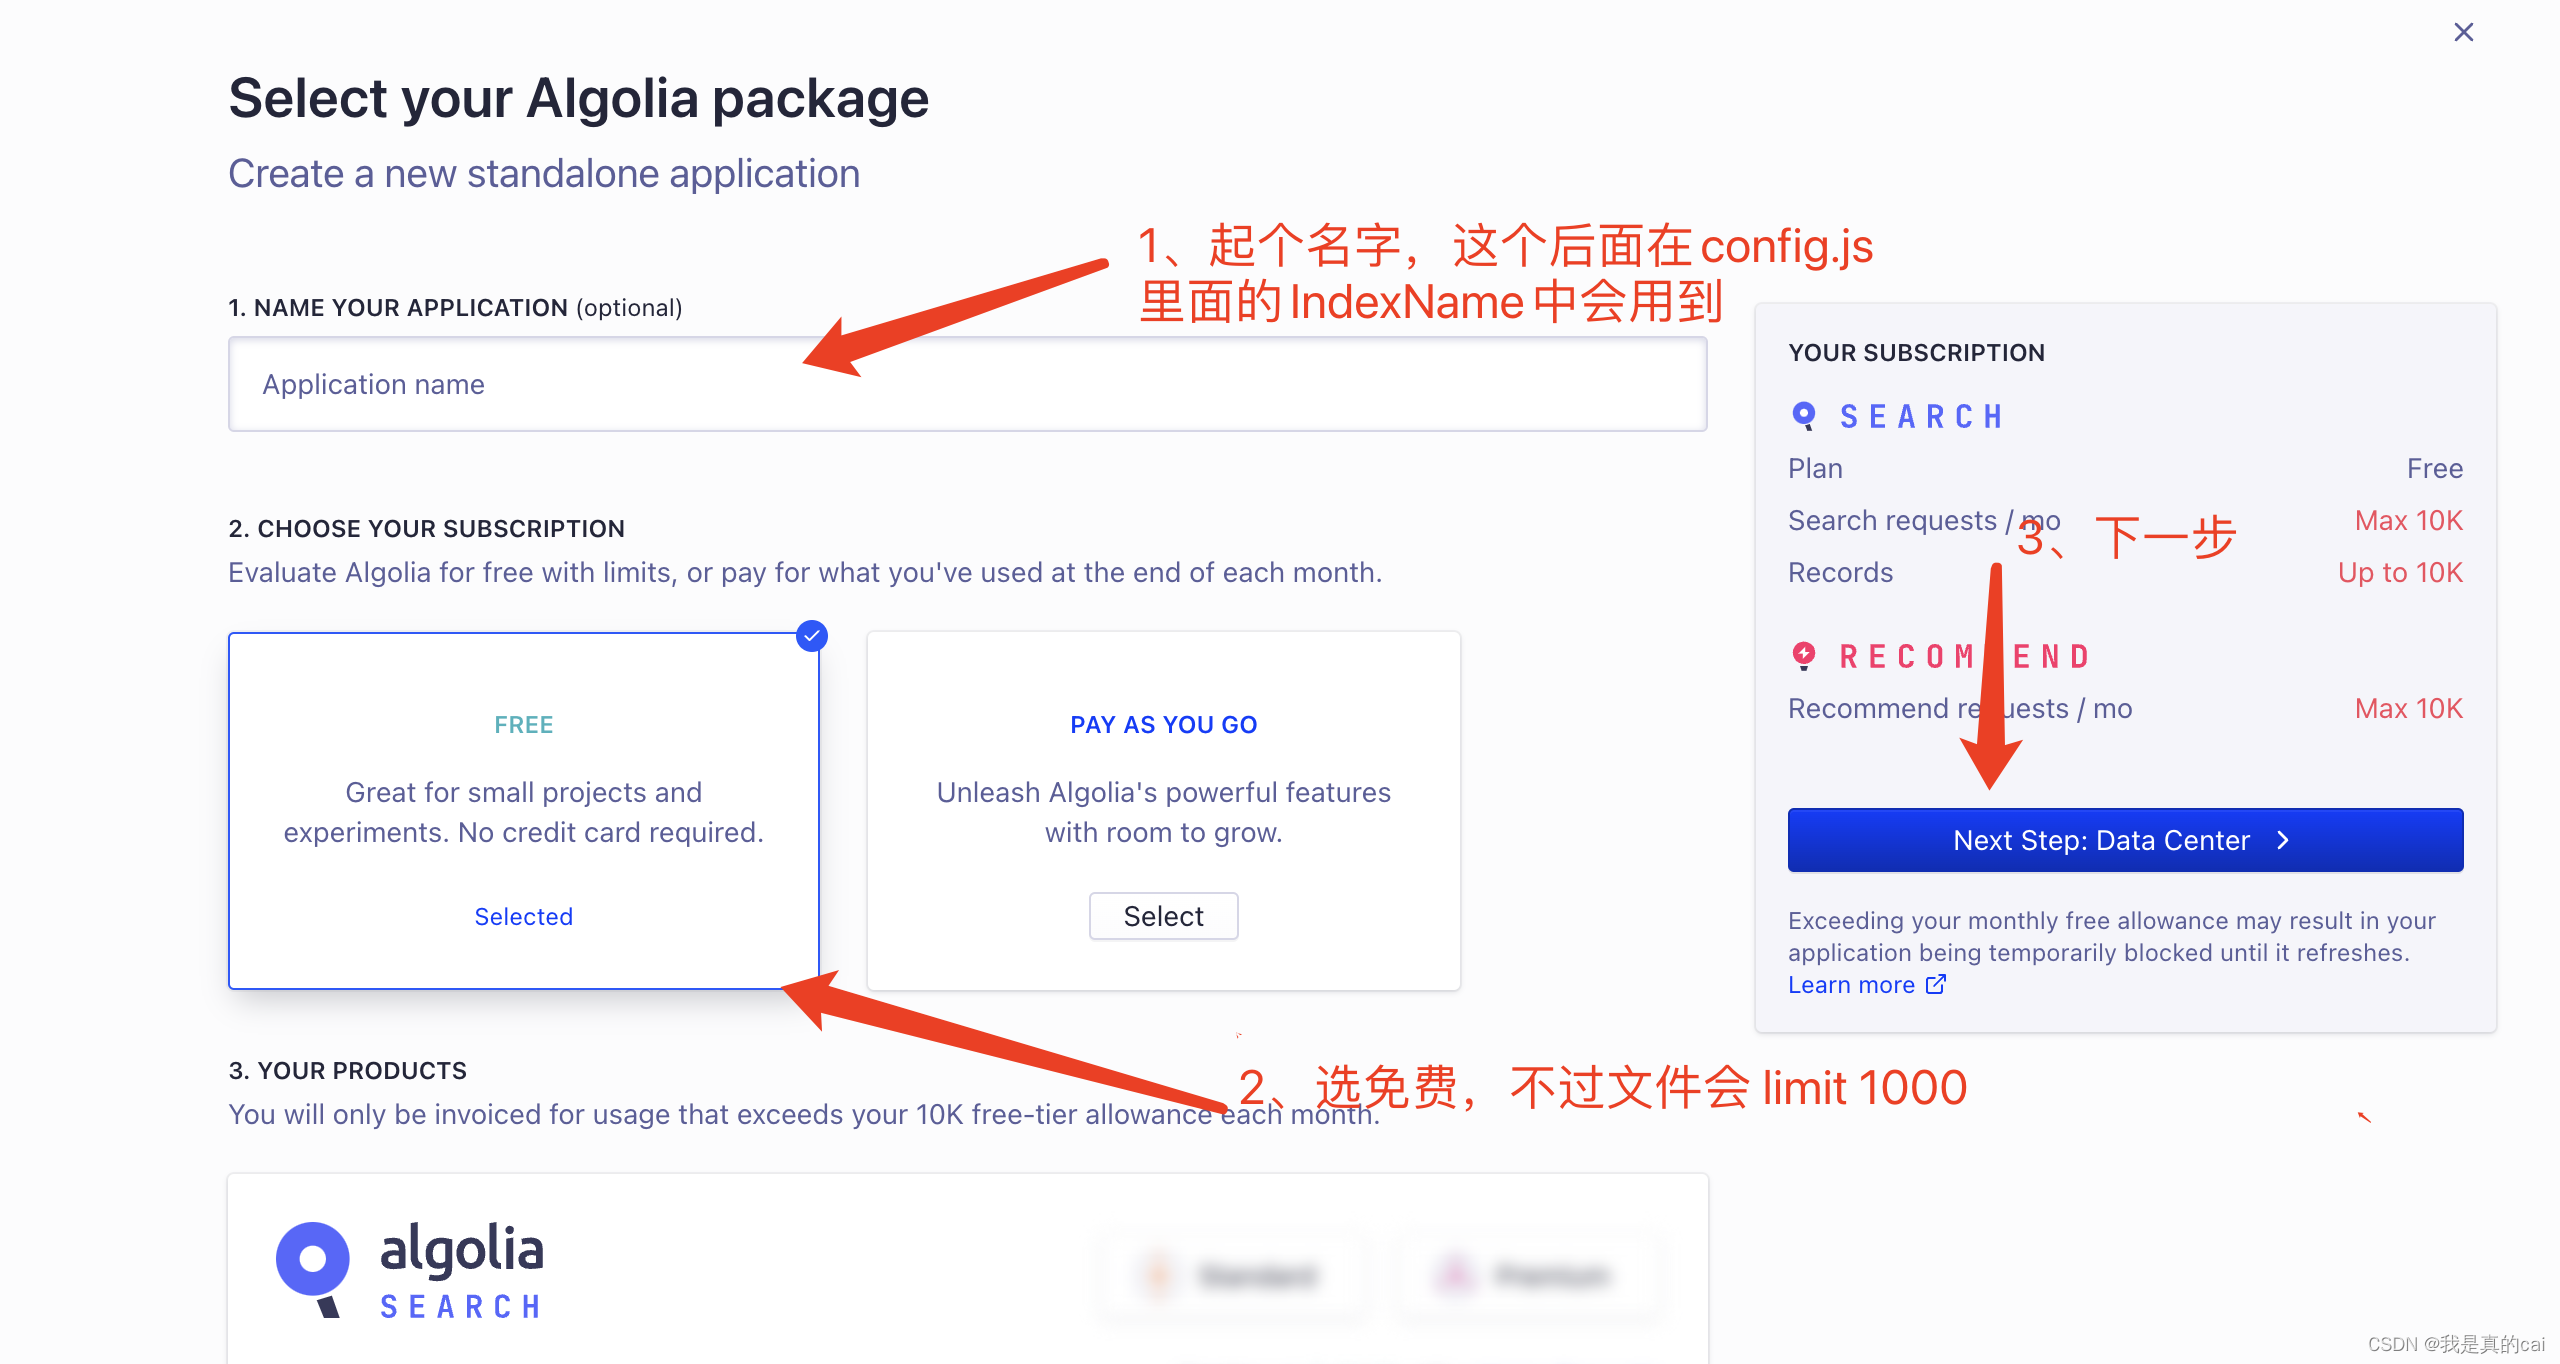Click the blue checkmark on FREE plan
The height and width of the screenshot is (1364, 2560).
[x=812, y=636]
